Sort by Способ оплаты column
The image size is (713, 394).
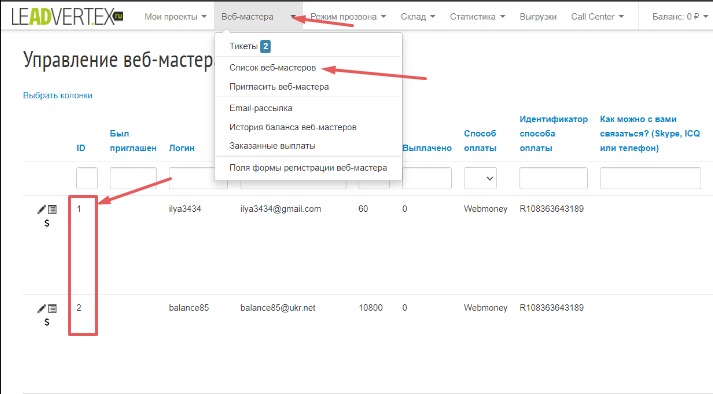coord(480,141)
